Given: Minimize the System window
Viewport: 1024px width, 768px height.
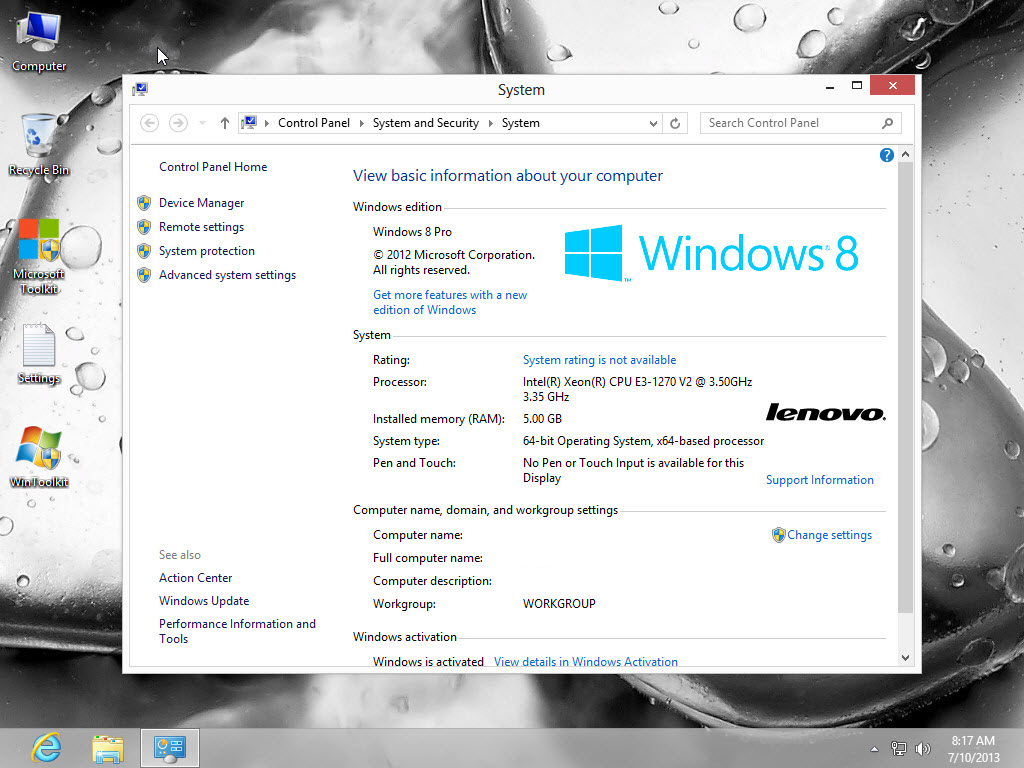Looking at the screenshot, I should point(829,86).
